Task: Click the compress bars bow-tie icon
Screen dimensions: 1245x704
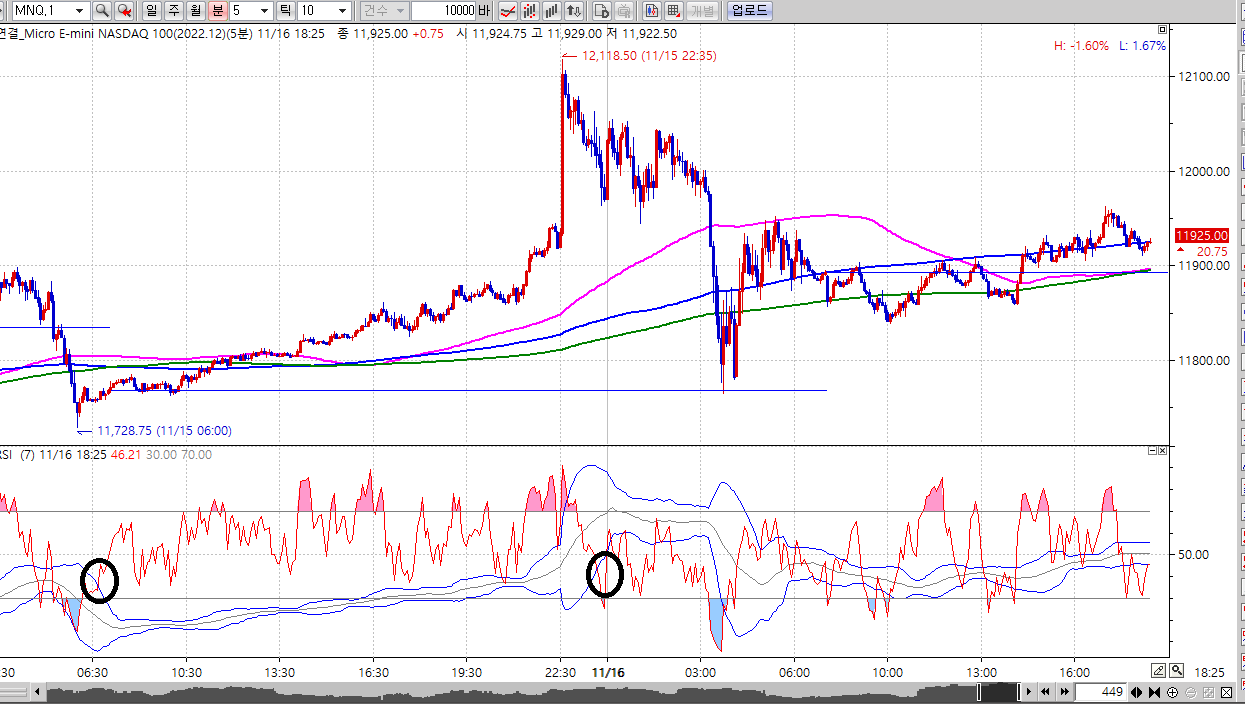Action: click(1155, 692)
